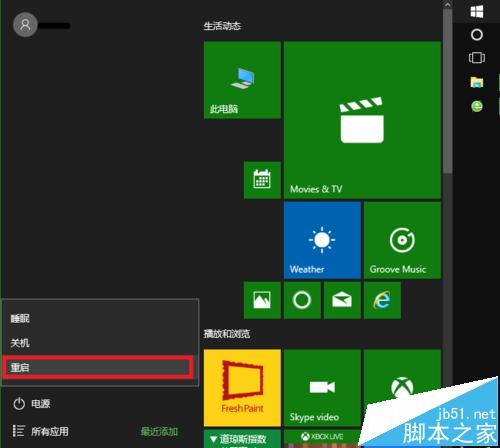Open the 此电脑 (This PC) tile
Screen dimensions: 500x448
coord(242,80)
